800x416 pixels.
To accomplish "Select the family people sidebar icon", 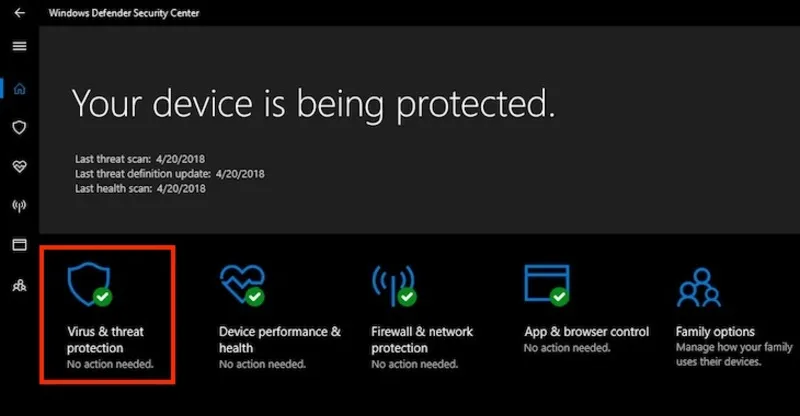I will click(19, 285).
